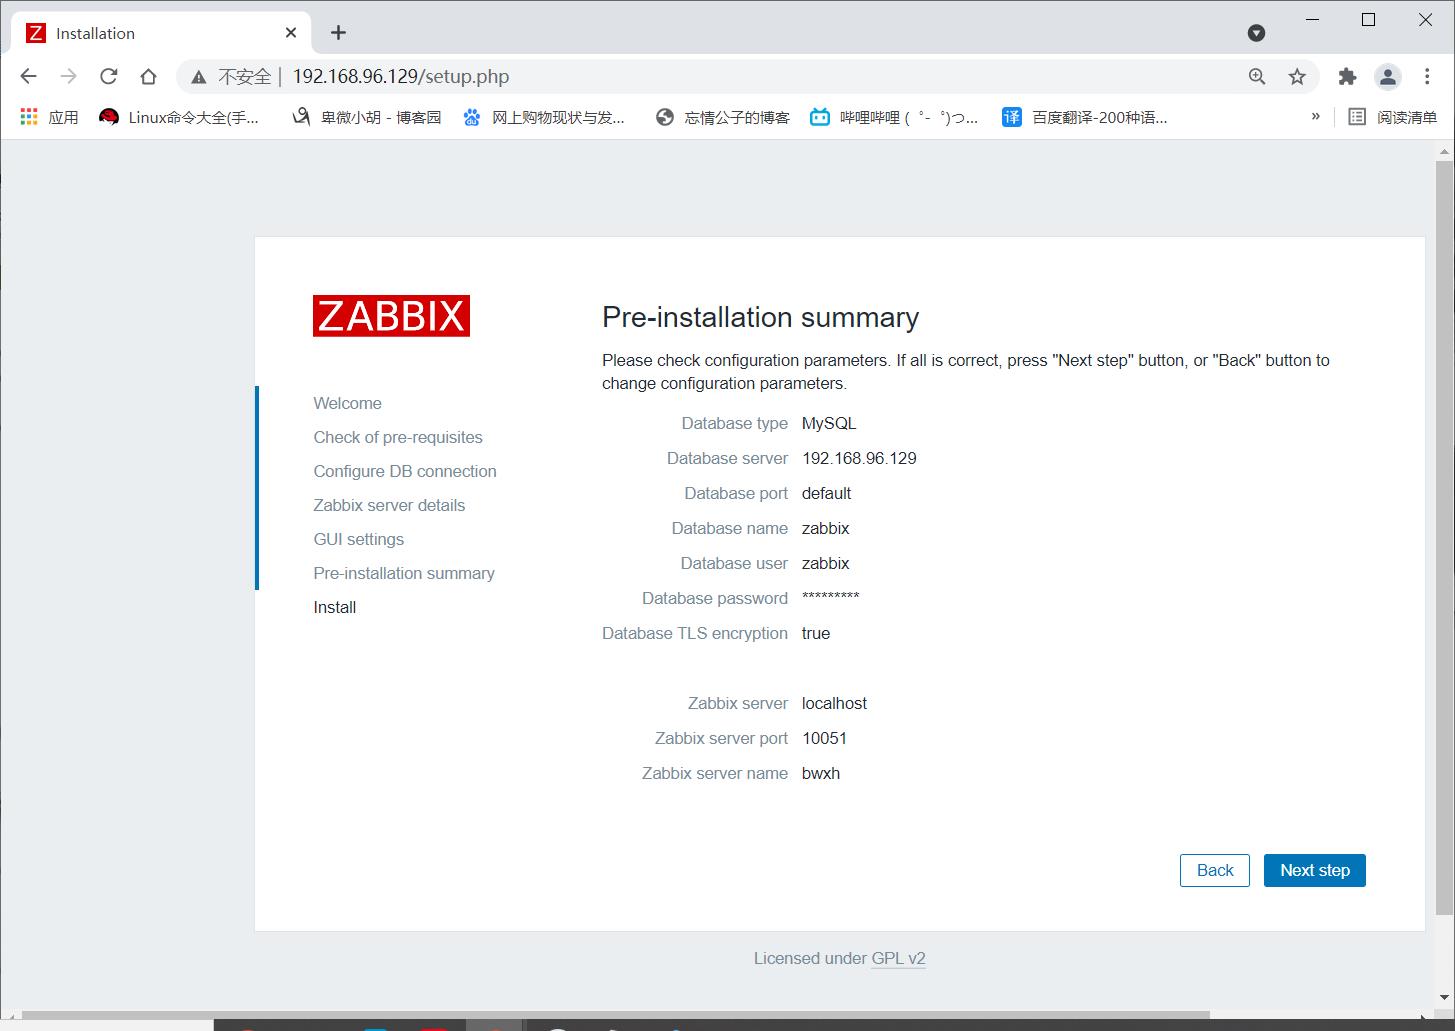Open the tab search dropdown arrow

point(1257,33)
